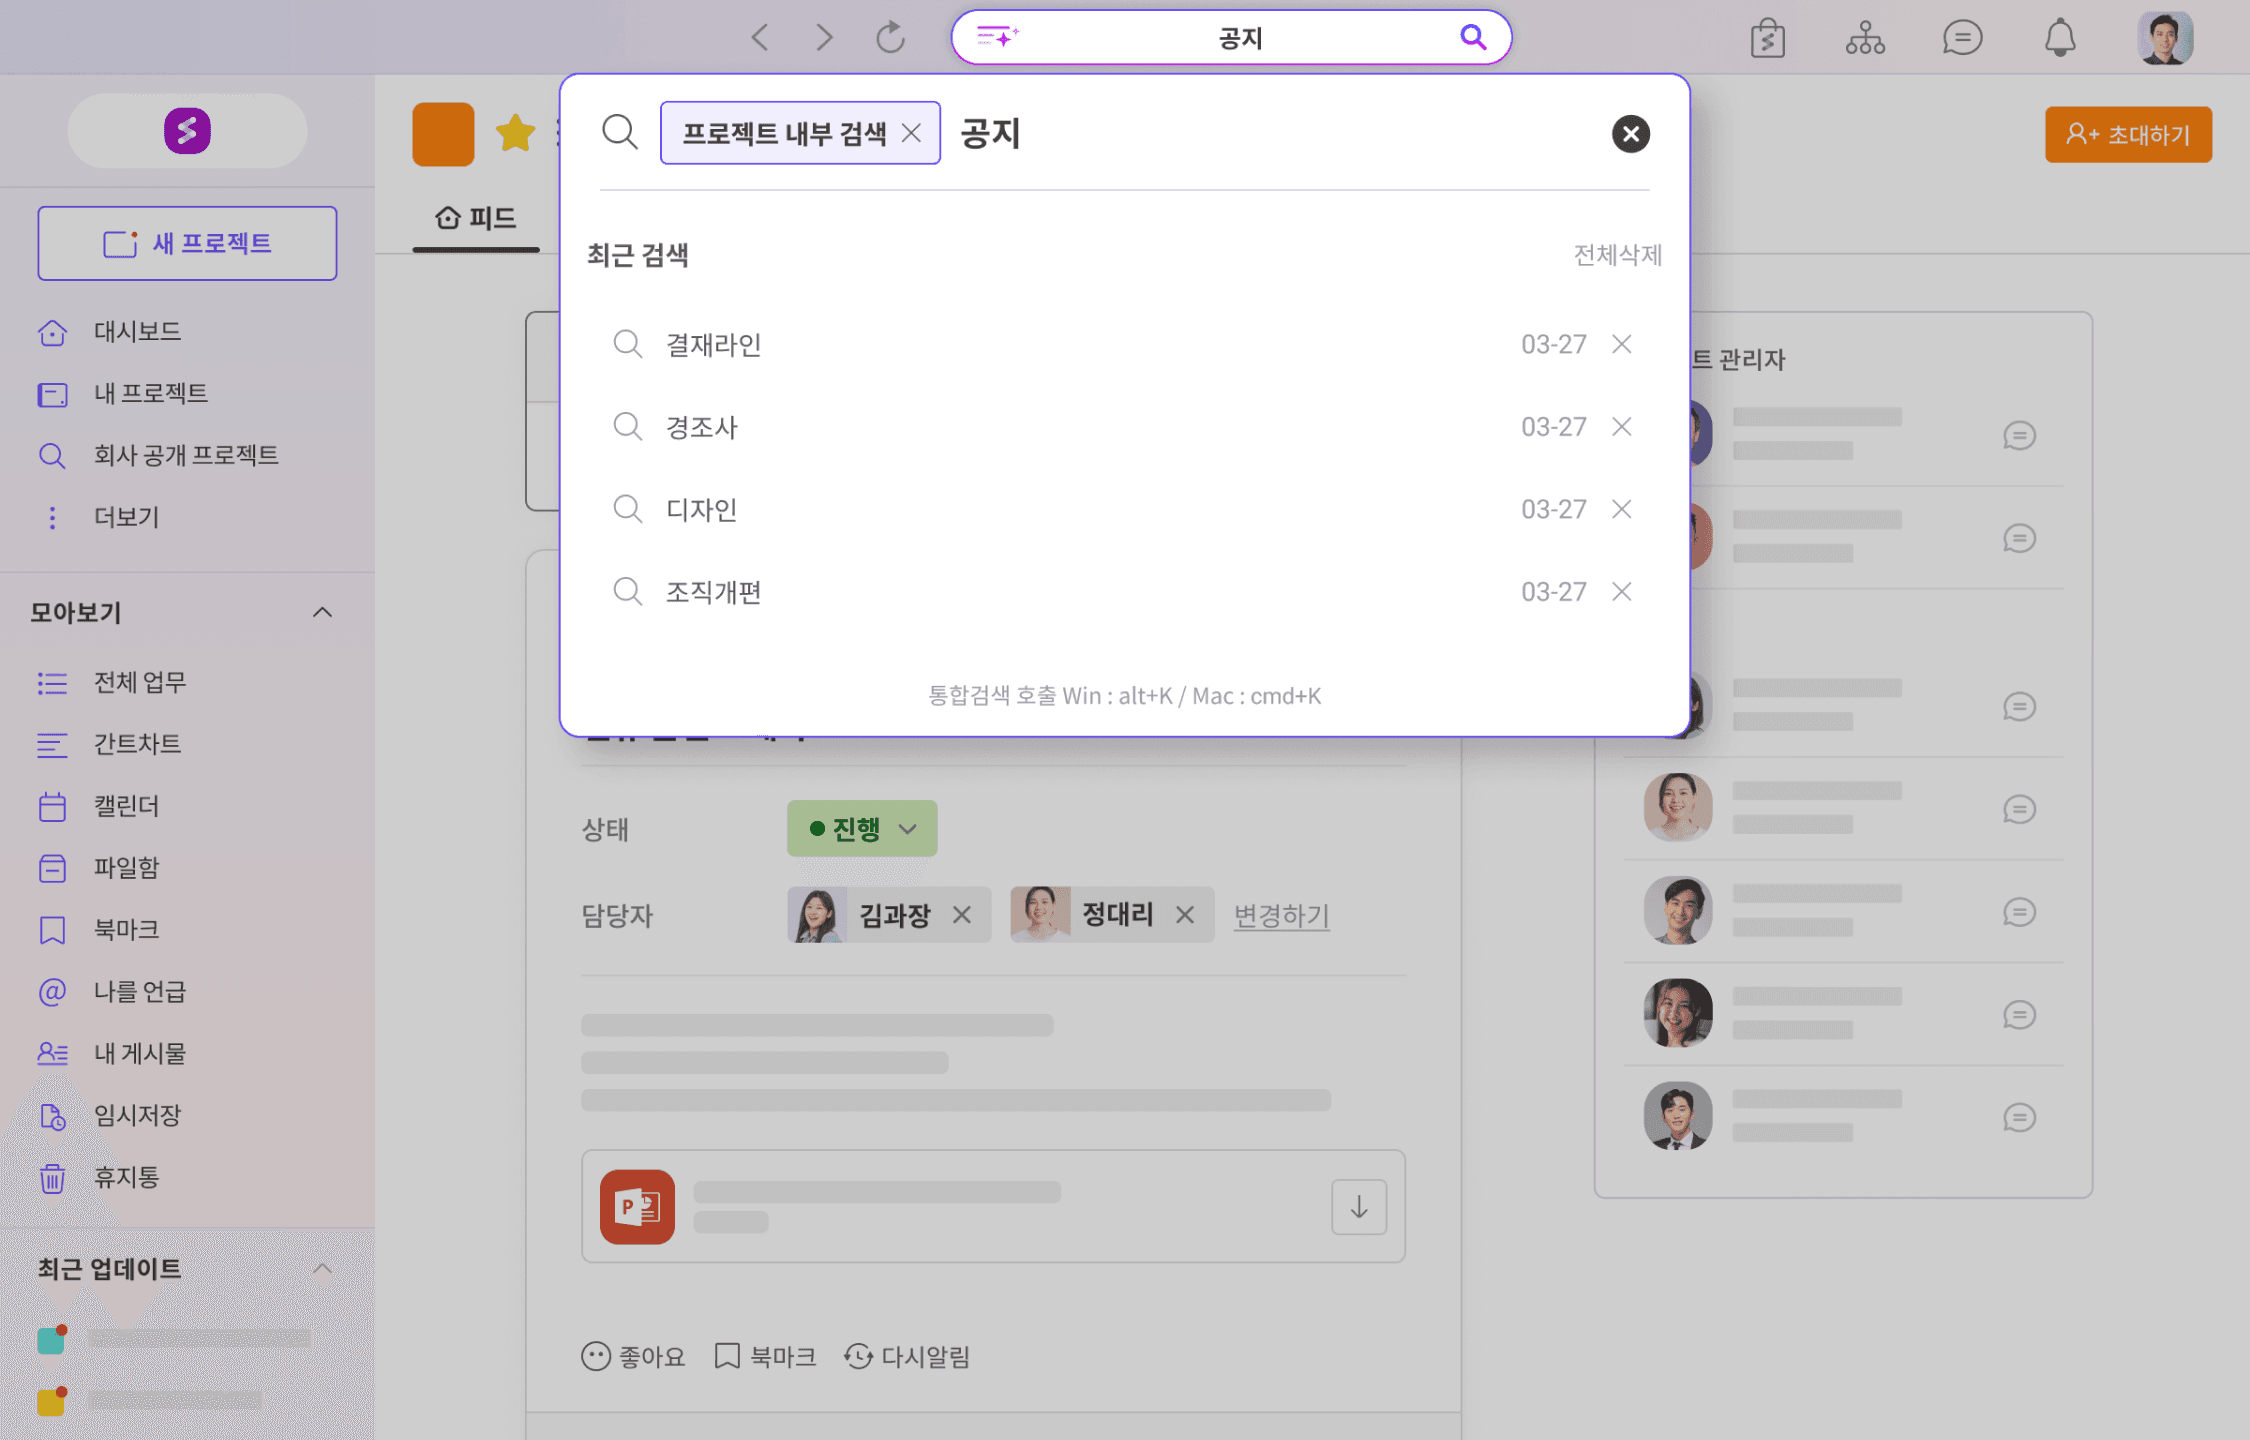Click the magnifier icon in top search bar
The image size is (2250, 1440).
click(x=1472, y=38)
